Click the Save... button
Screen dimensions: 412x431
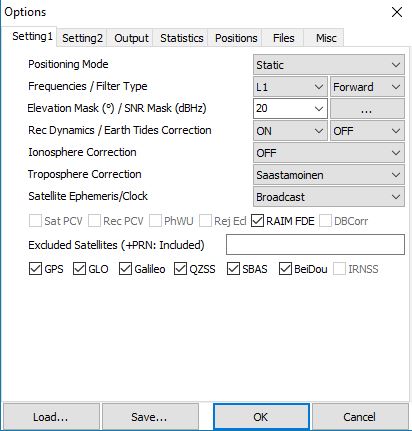150,417
